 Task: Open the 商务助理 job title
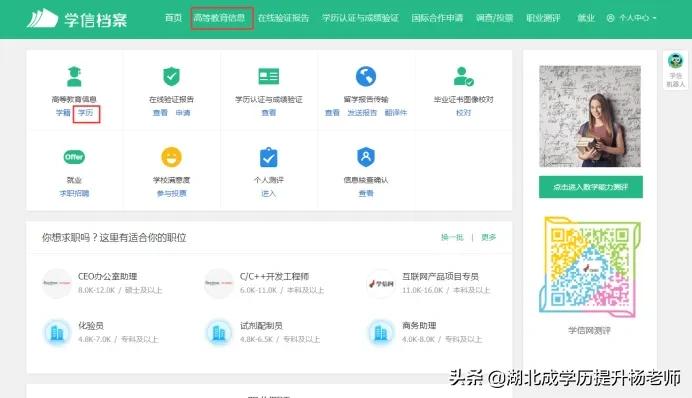click(419, 326)
